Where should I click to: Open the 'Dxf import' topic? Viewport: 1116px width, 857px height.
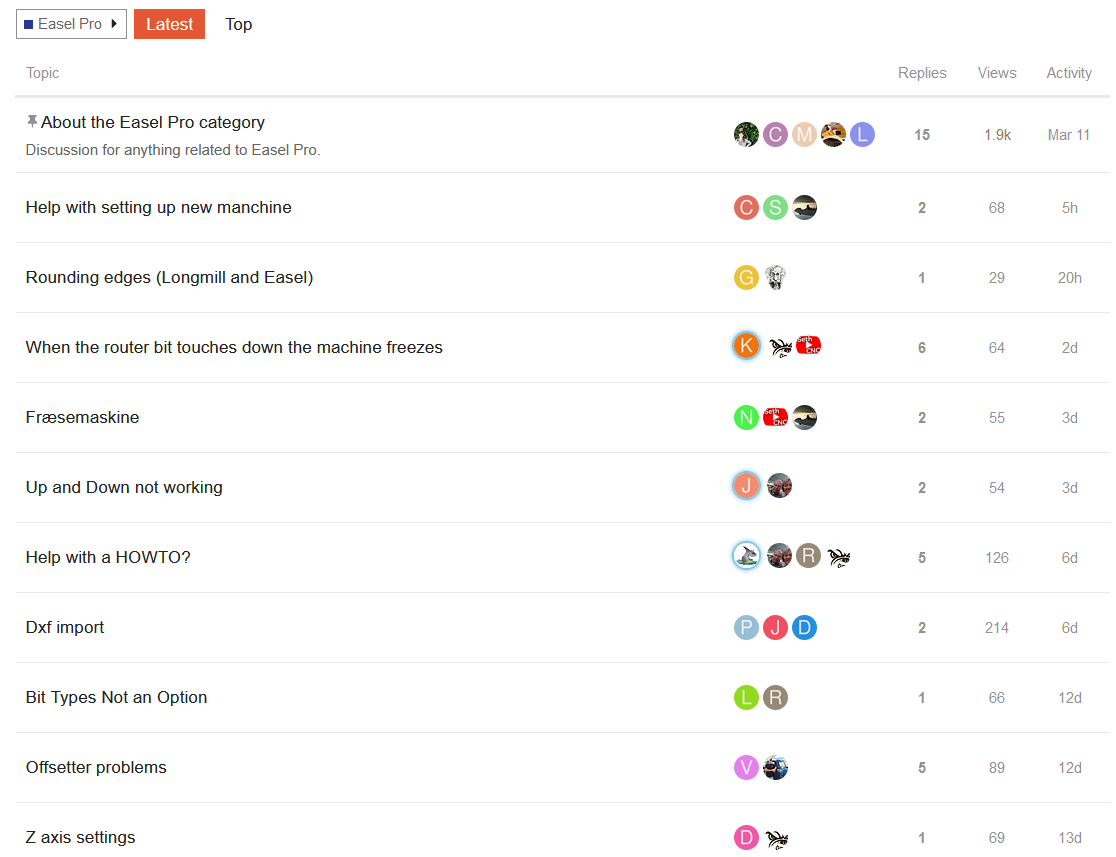click(x=65, y=627)
